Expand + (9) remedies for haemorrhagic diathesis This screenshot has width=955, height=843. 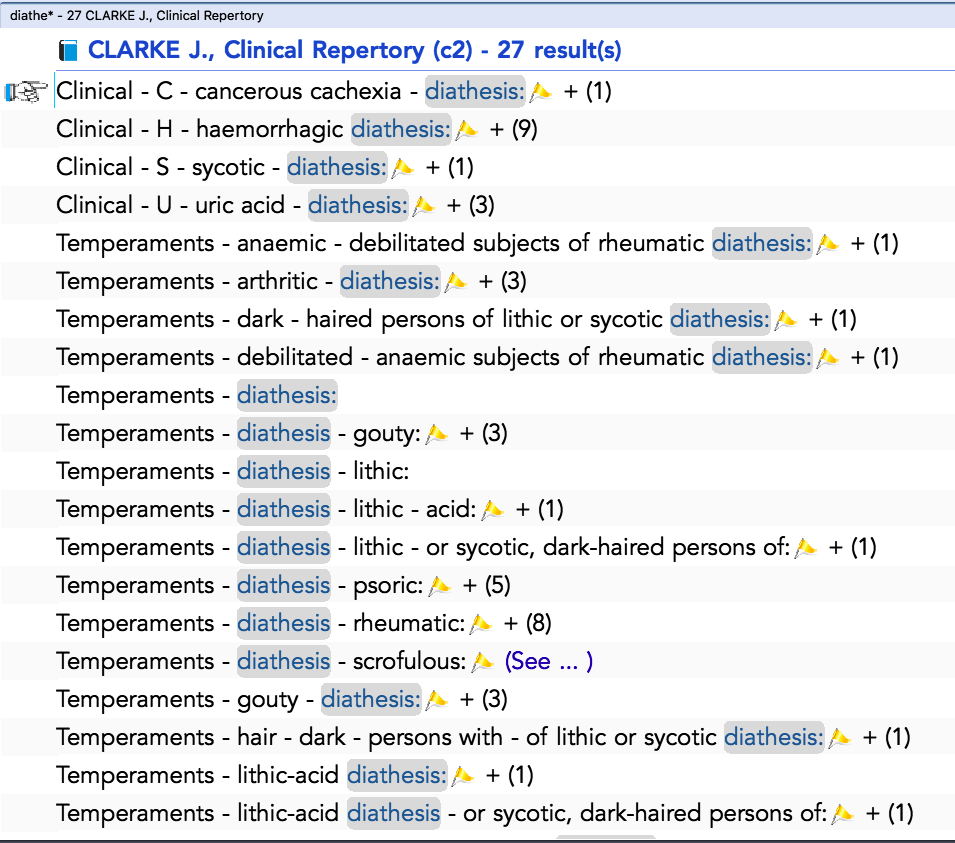[x=513, y=129]
